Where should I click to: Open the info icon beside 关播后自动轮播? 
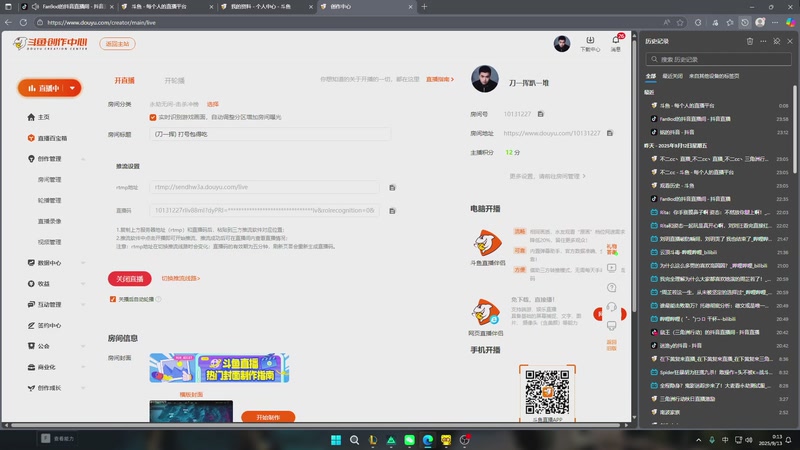159,299
